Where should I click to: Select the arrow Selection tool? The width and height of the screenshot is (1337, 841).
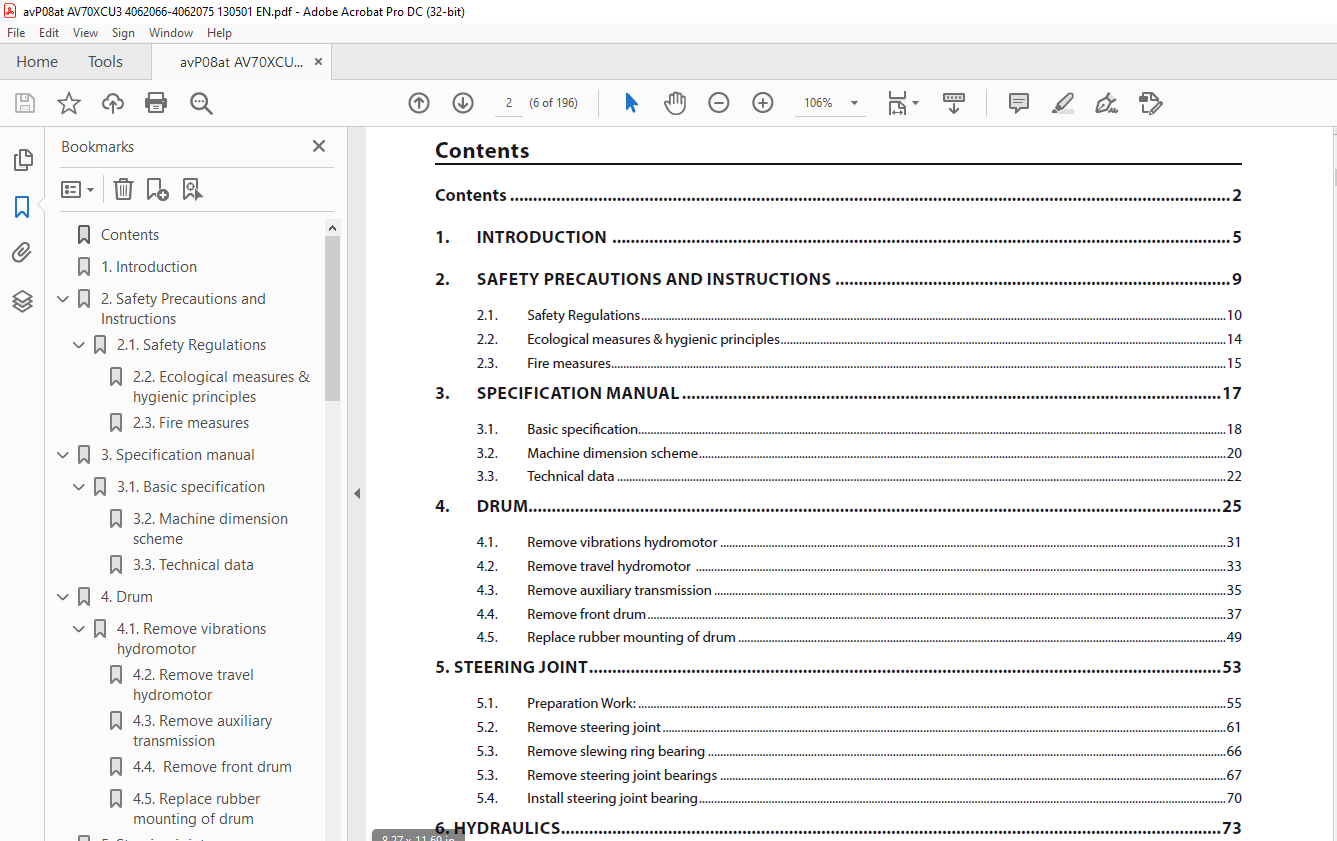tap(631, 103)
